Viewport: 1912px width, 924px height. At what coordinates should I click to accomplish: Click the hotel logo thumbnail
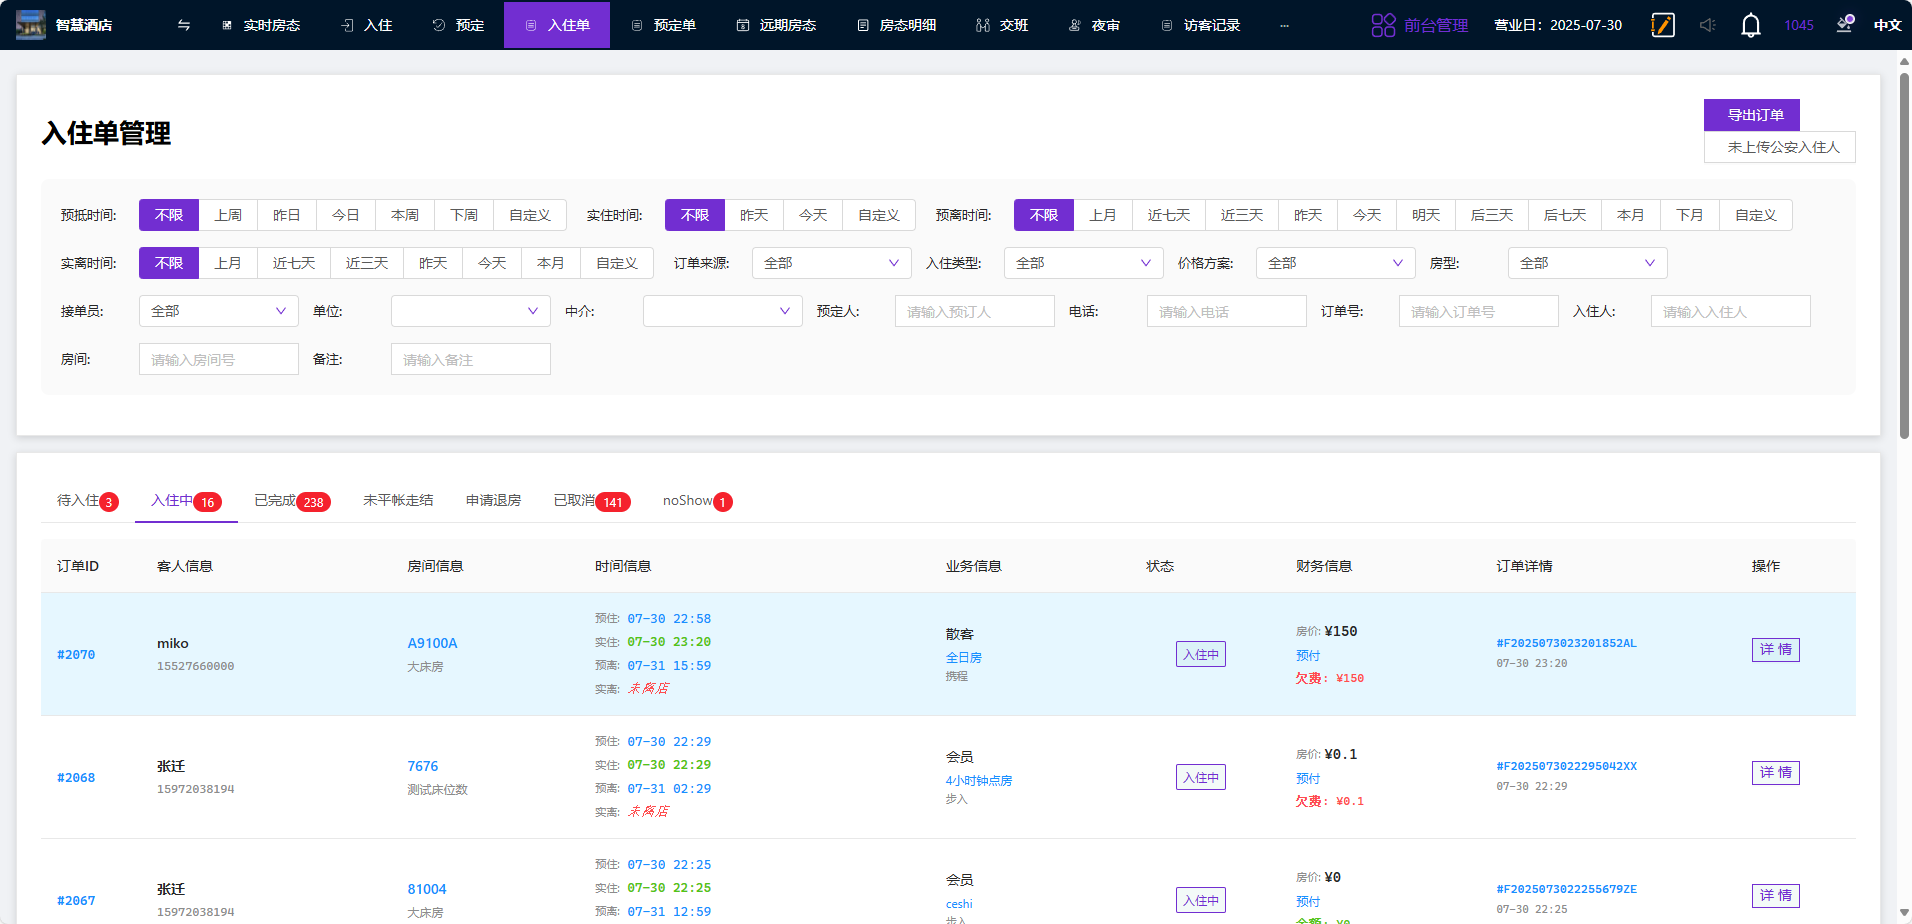click(x=31, y=25)
